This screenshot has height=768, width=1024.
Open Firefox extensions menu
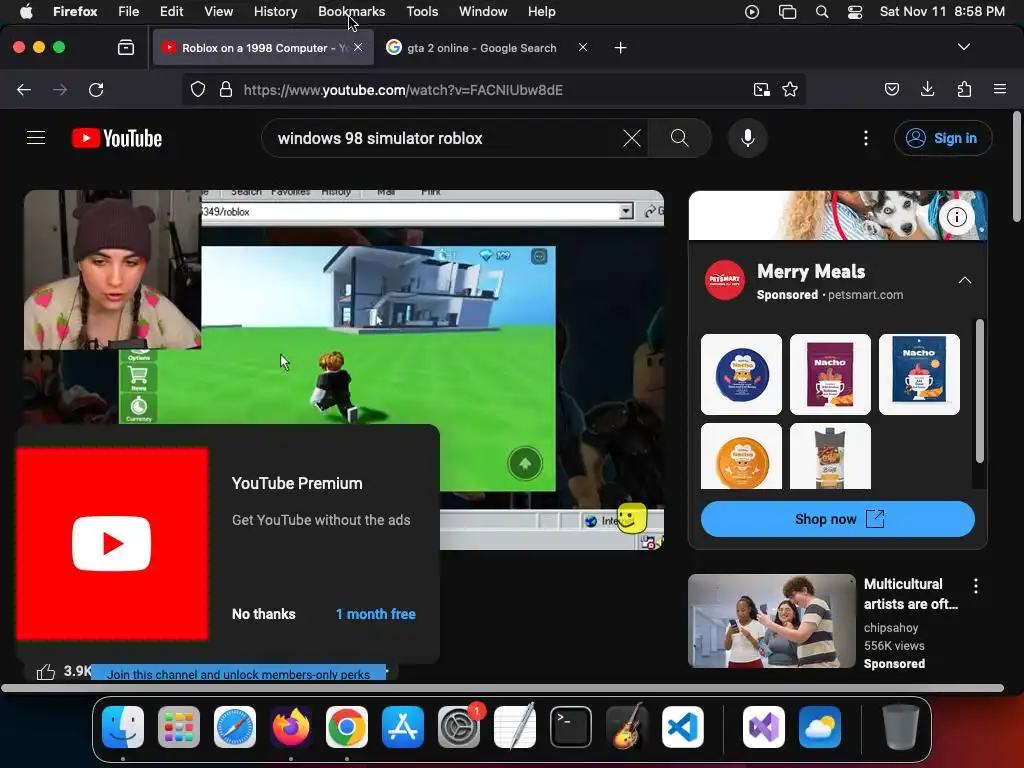click(x=964, y=90)
